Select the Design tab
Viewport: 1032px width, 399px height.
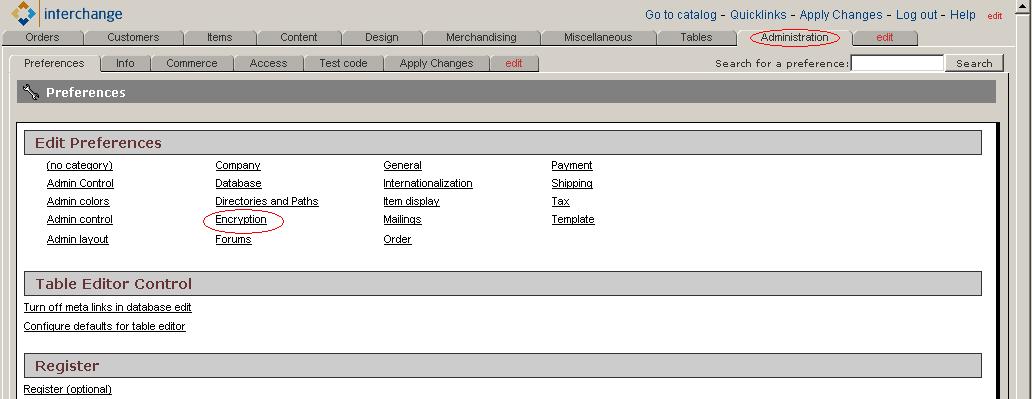(x=382, y=38)
